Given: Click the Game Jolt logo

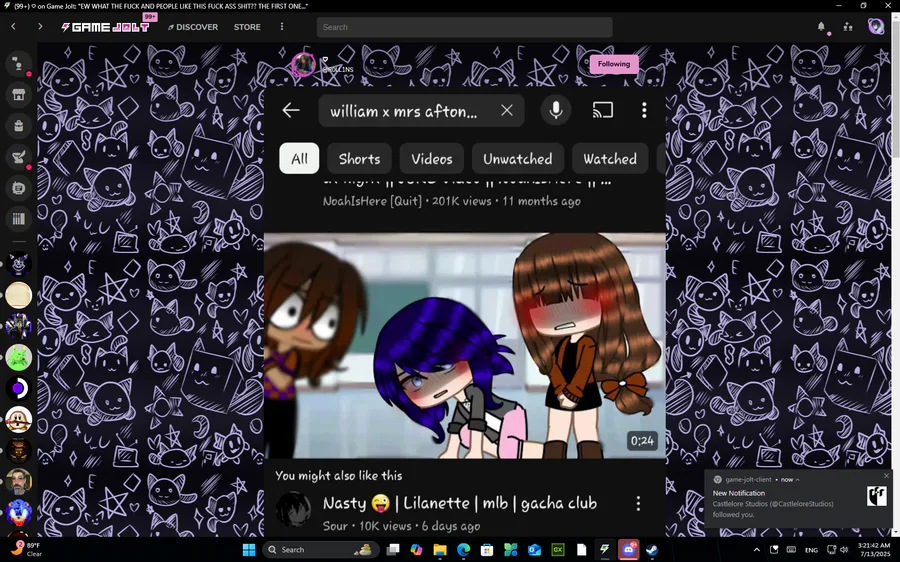Looking at the screenshot, I should pyautogui.click(x=106, y=27).
